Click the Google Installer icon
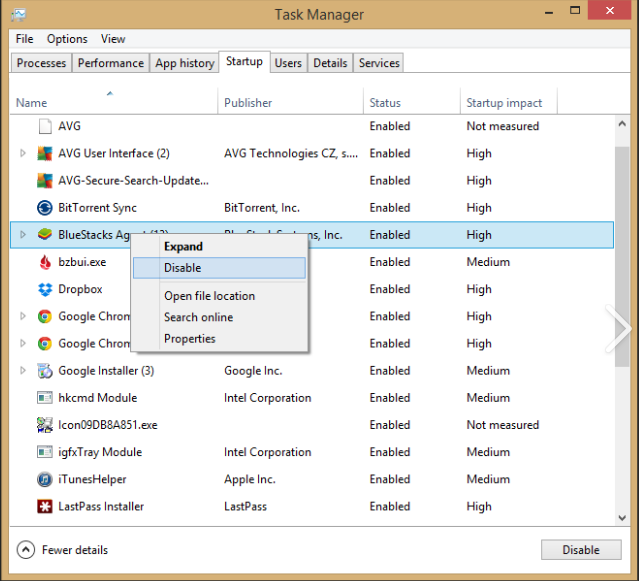Viewport: 639px width, 581px height. [44, 371]
